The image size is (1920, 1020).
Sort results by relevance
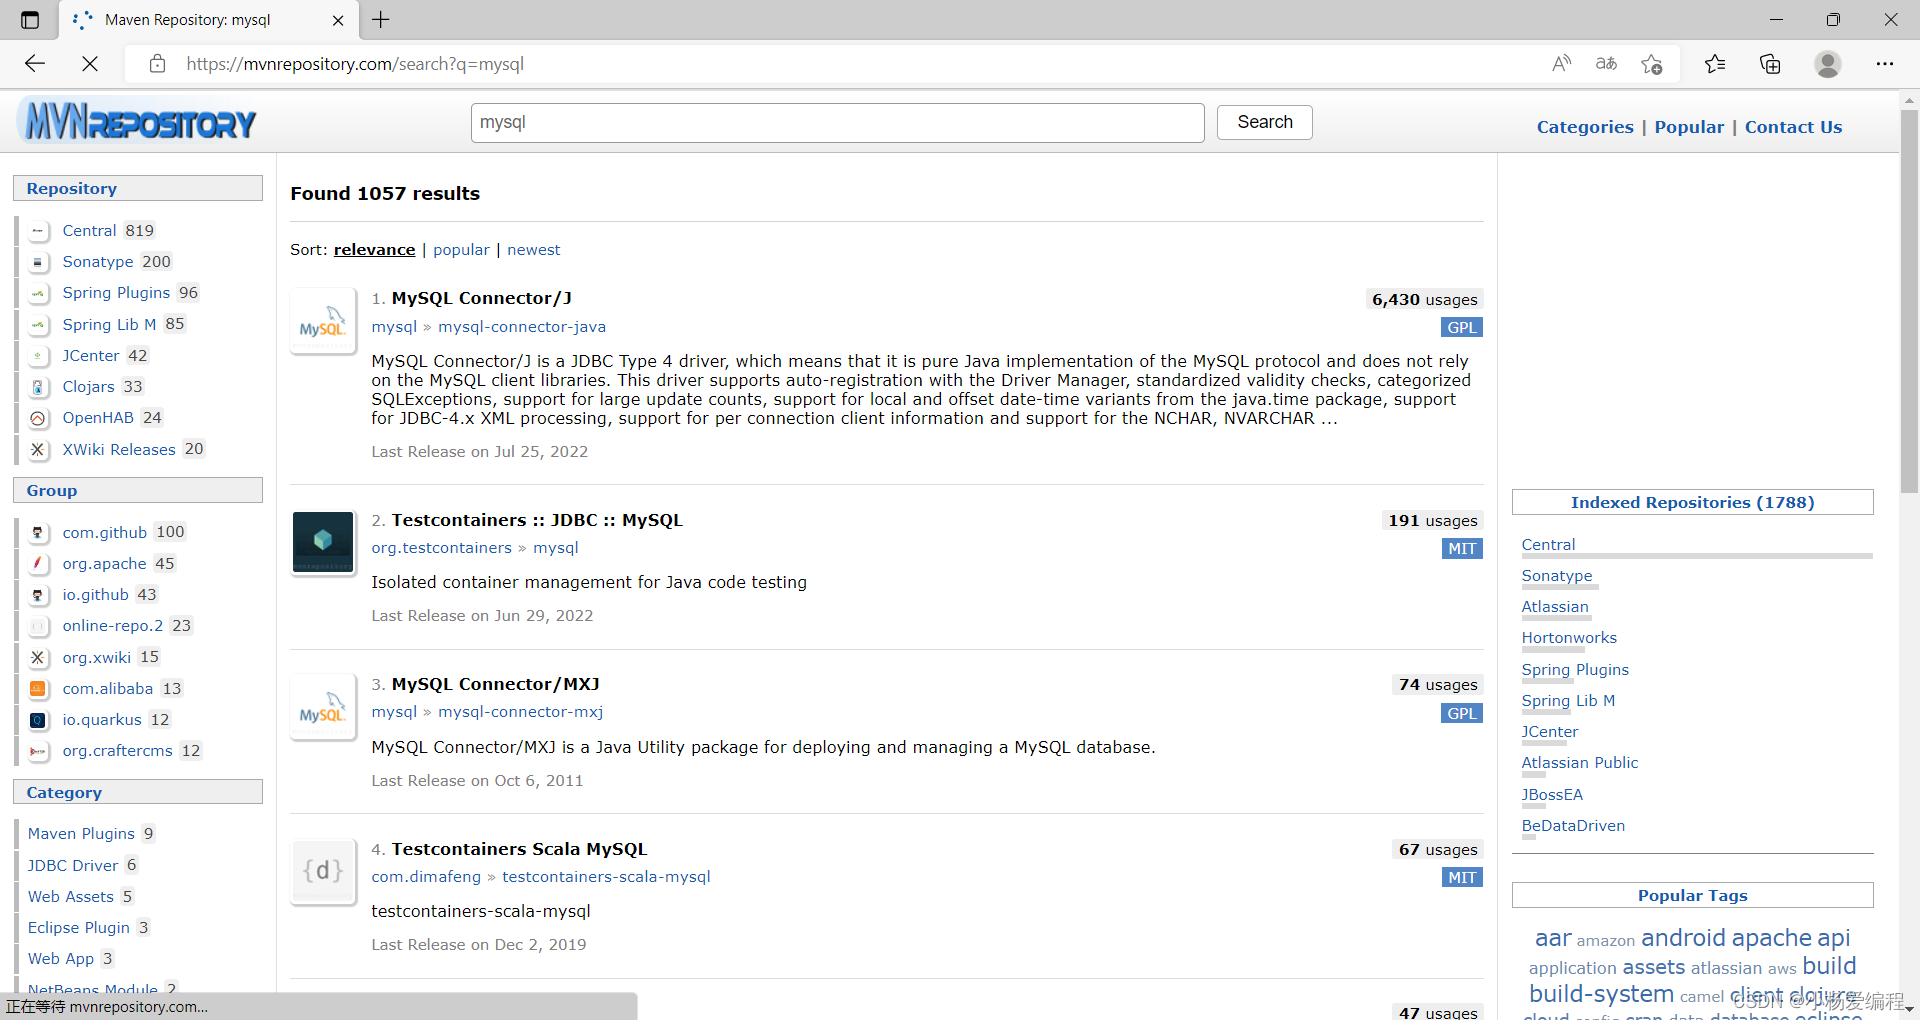click(x=374, y=250)
